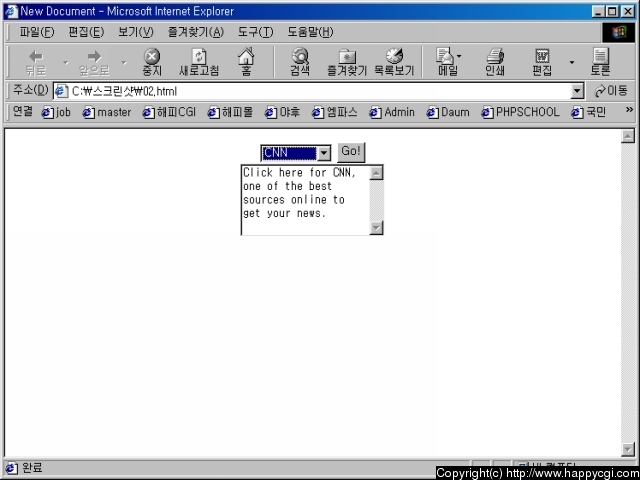Image resolution: width=640 pixels, height=480 pixels.
Task: Click the 연결 links bar label
Action: pos(22,111)
